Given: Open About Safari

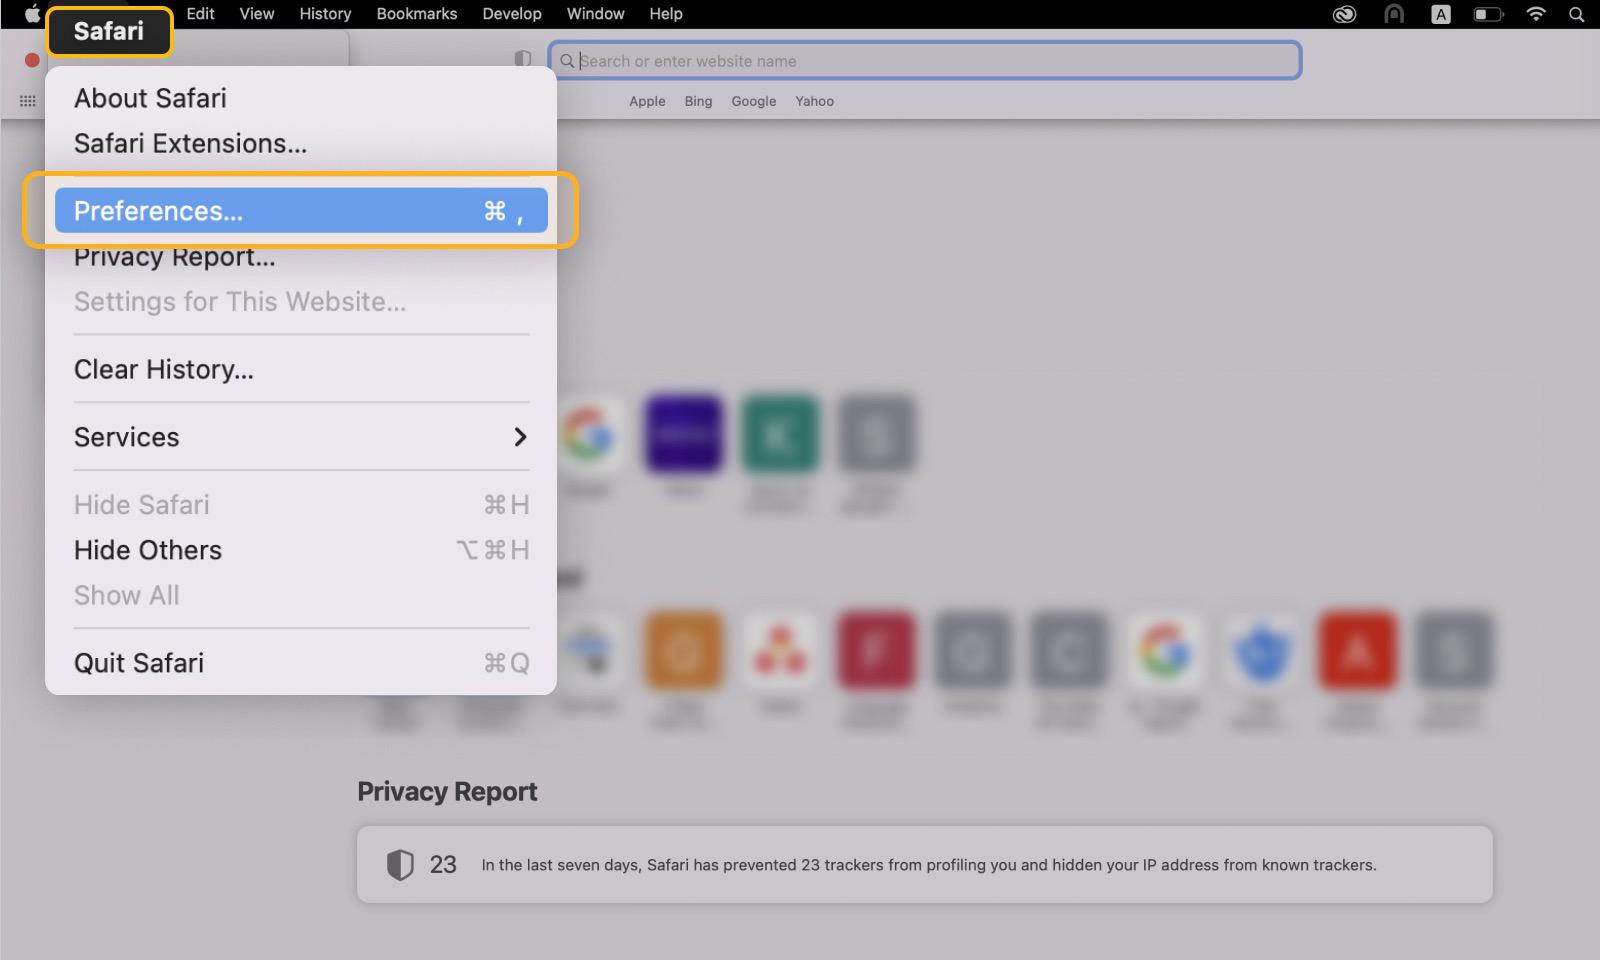Looking at the screenshot, I should 150,98.
